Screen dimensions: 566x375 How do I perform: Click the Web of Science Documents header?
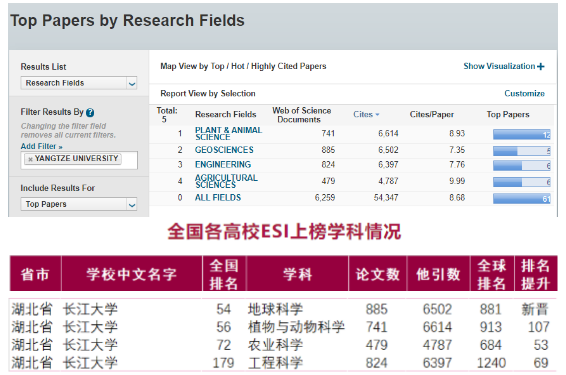click(x=301, y=115)
